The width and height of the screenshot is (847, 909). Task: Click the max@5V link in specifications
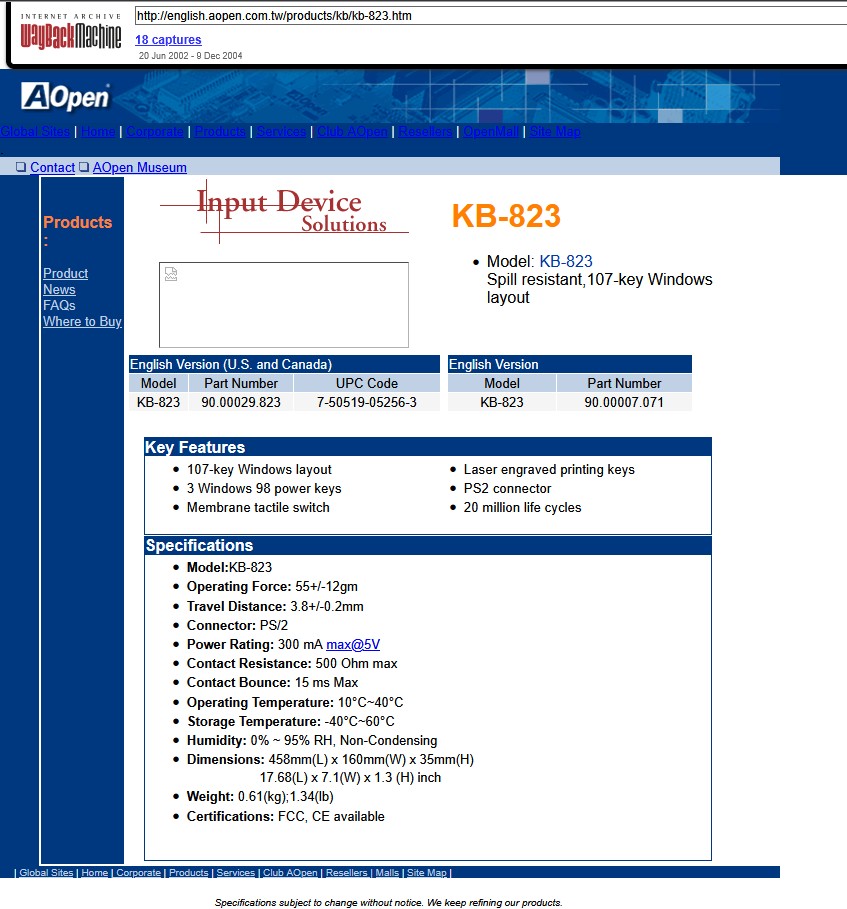coord(352,645)
